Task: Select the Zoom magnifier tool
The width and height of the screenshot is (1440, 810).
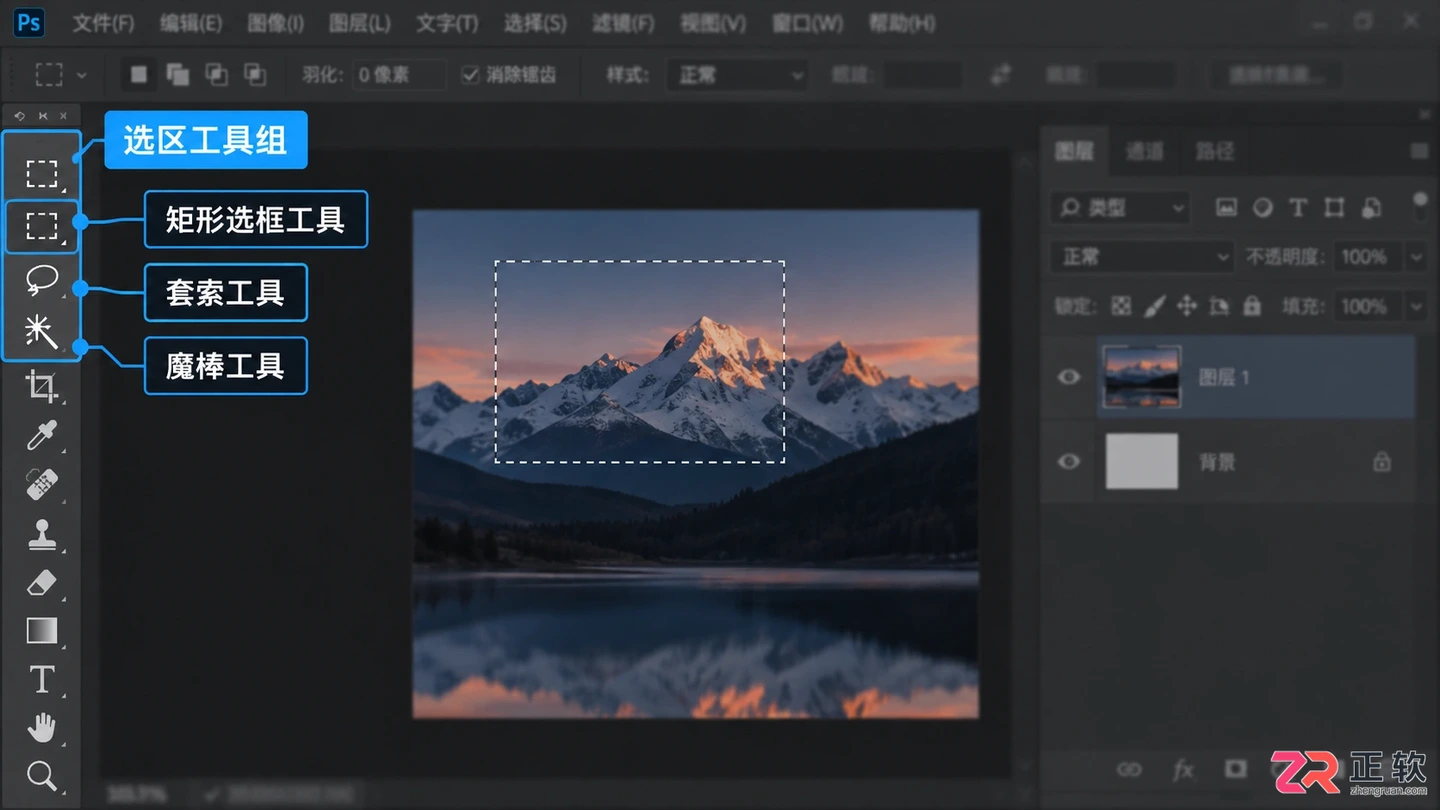Action: 41,775
